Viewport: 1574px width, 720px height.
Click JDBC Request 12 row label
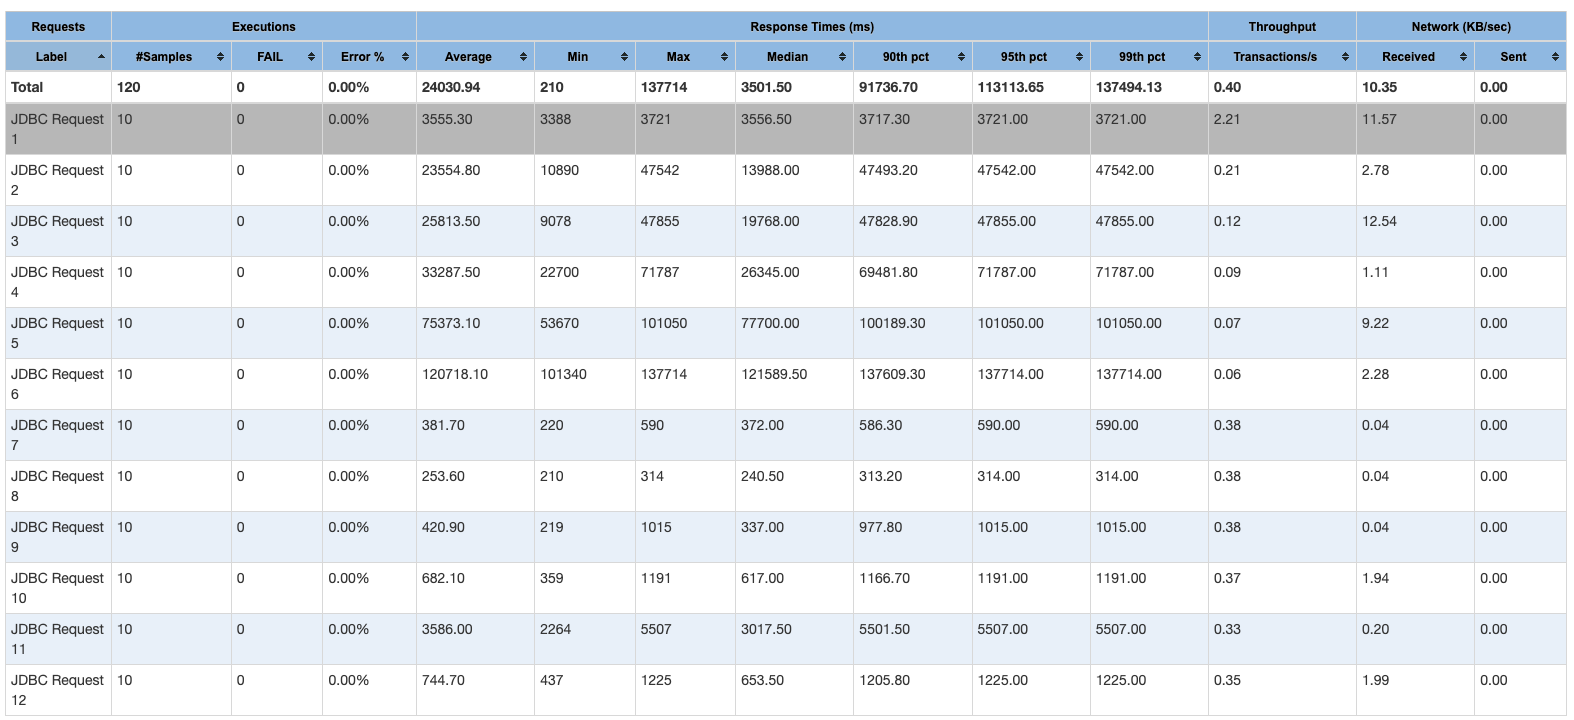pyautogui.click(x=58, y=690)
